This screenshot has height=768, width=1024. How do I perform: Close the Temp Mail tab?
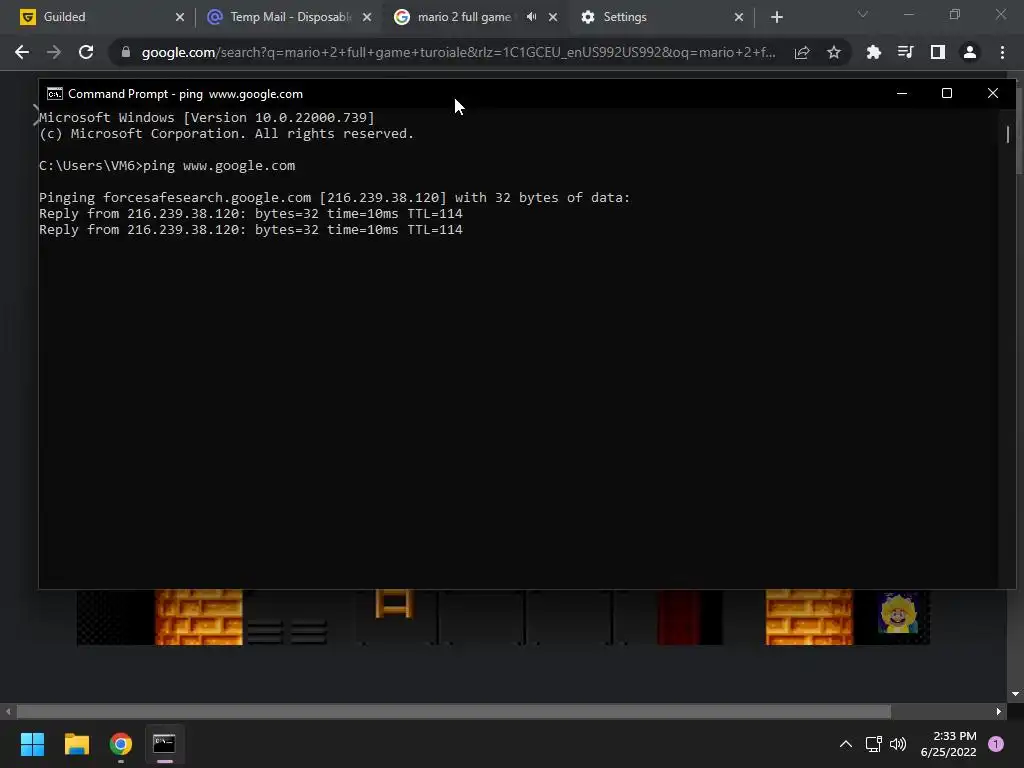[x=367, y=17]
